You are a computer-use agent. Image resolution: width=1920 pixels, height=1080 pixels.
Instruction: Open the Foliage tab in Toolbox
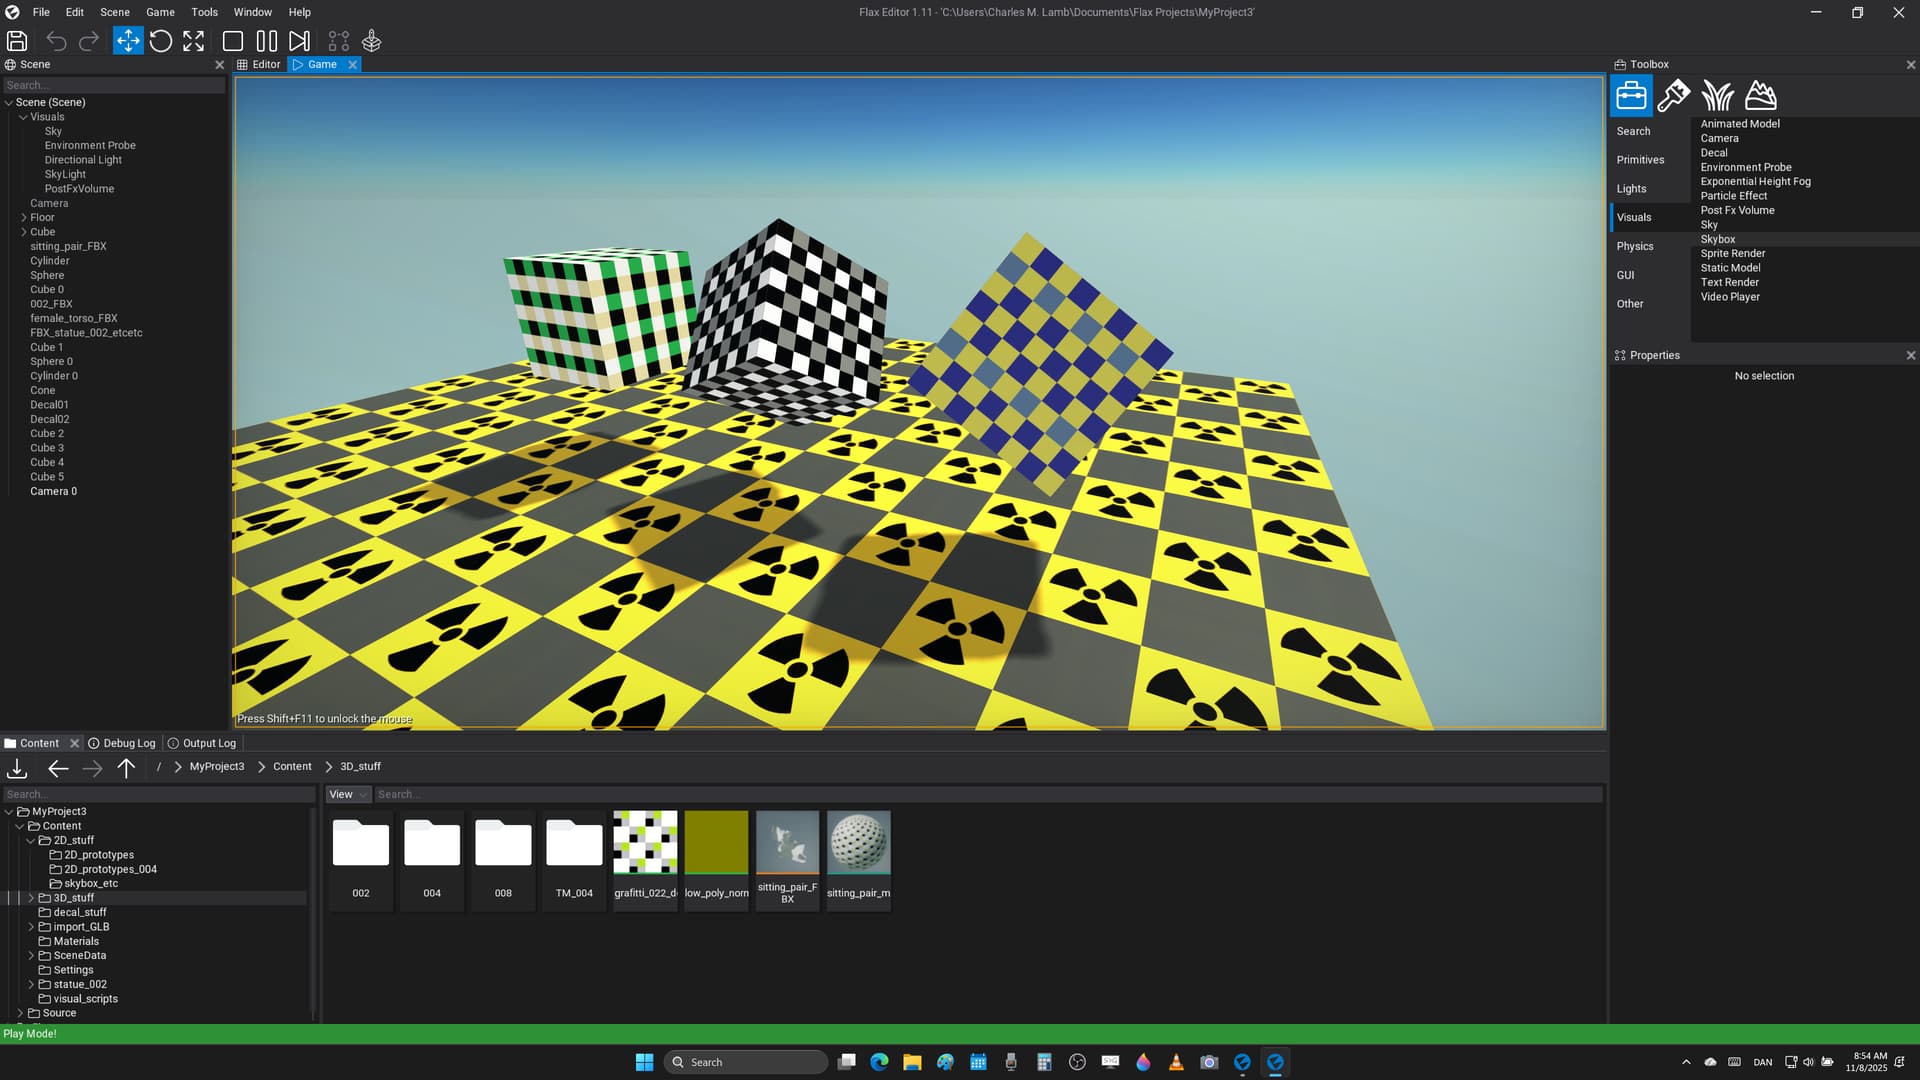click(x=1717, y=96)
